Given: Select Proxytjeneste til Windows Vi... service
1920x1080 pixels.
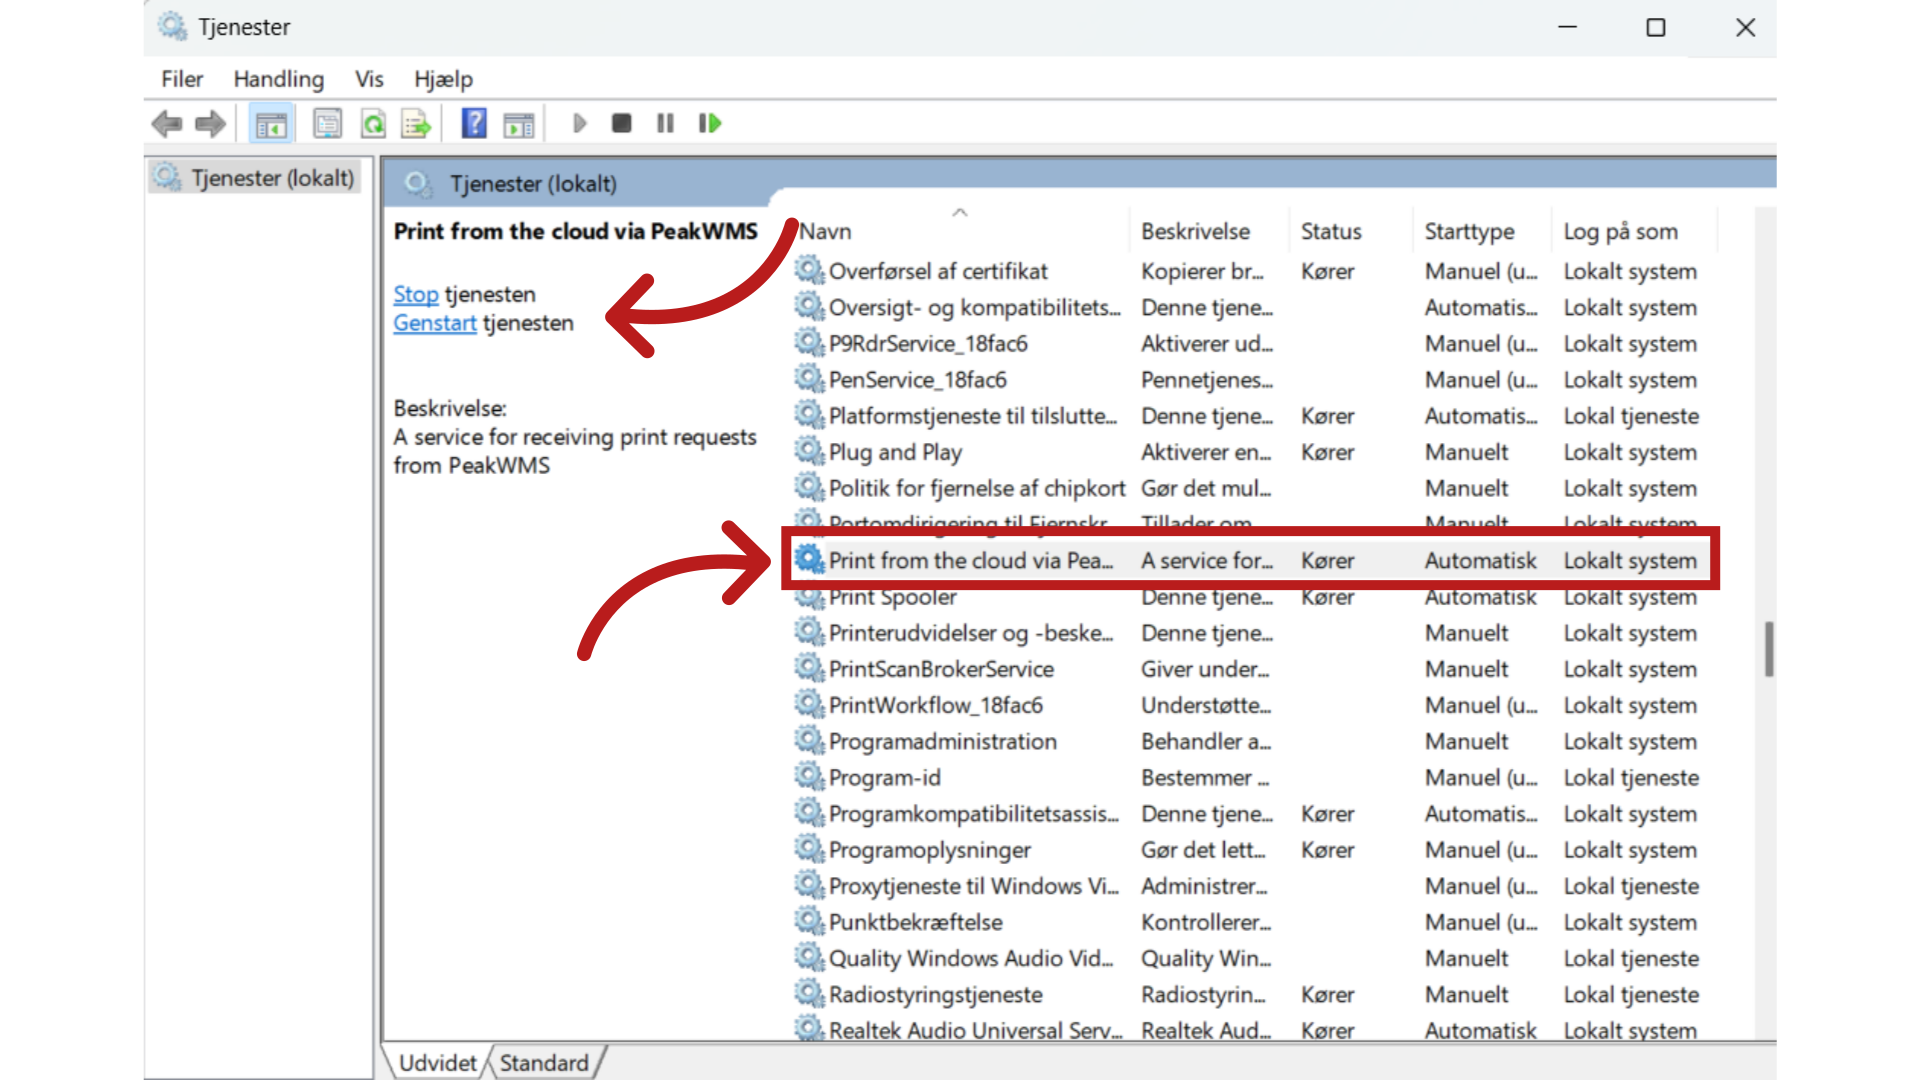Looking at the screenshot, I should point(974,886).
